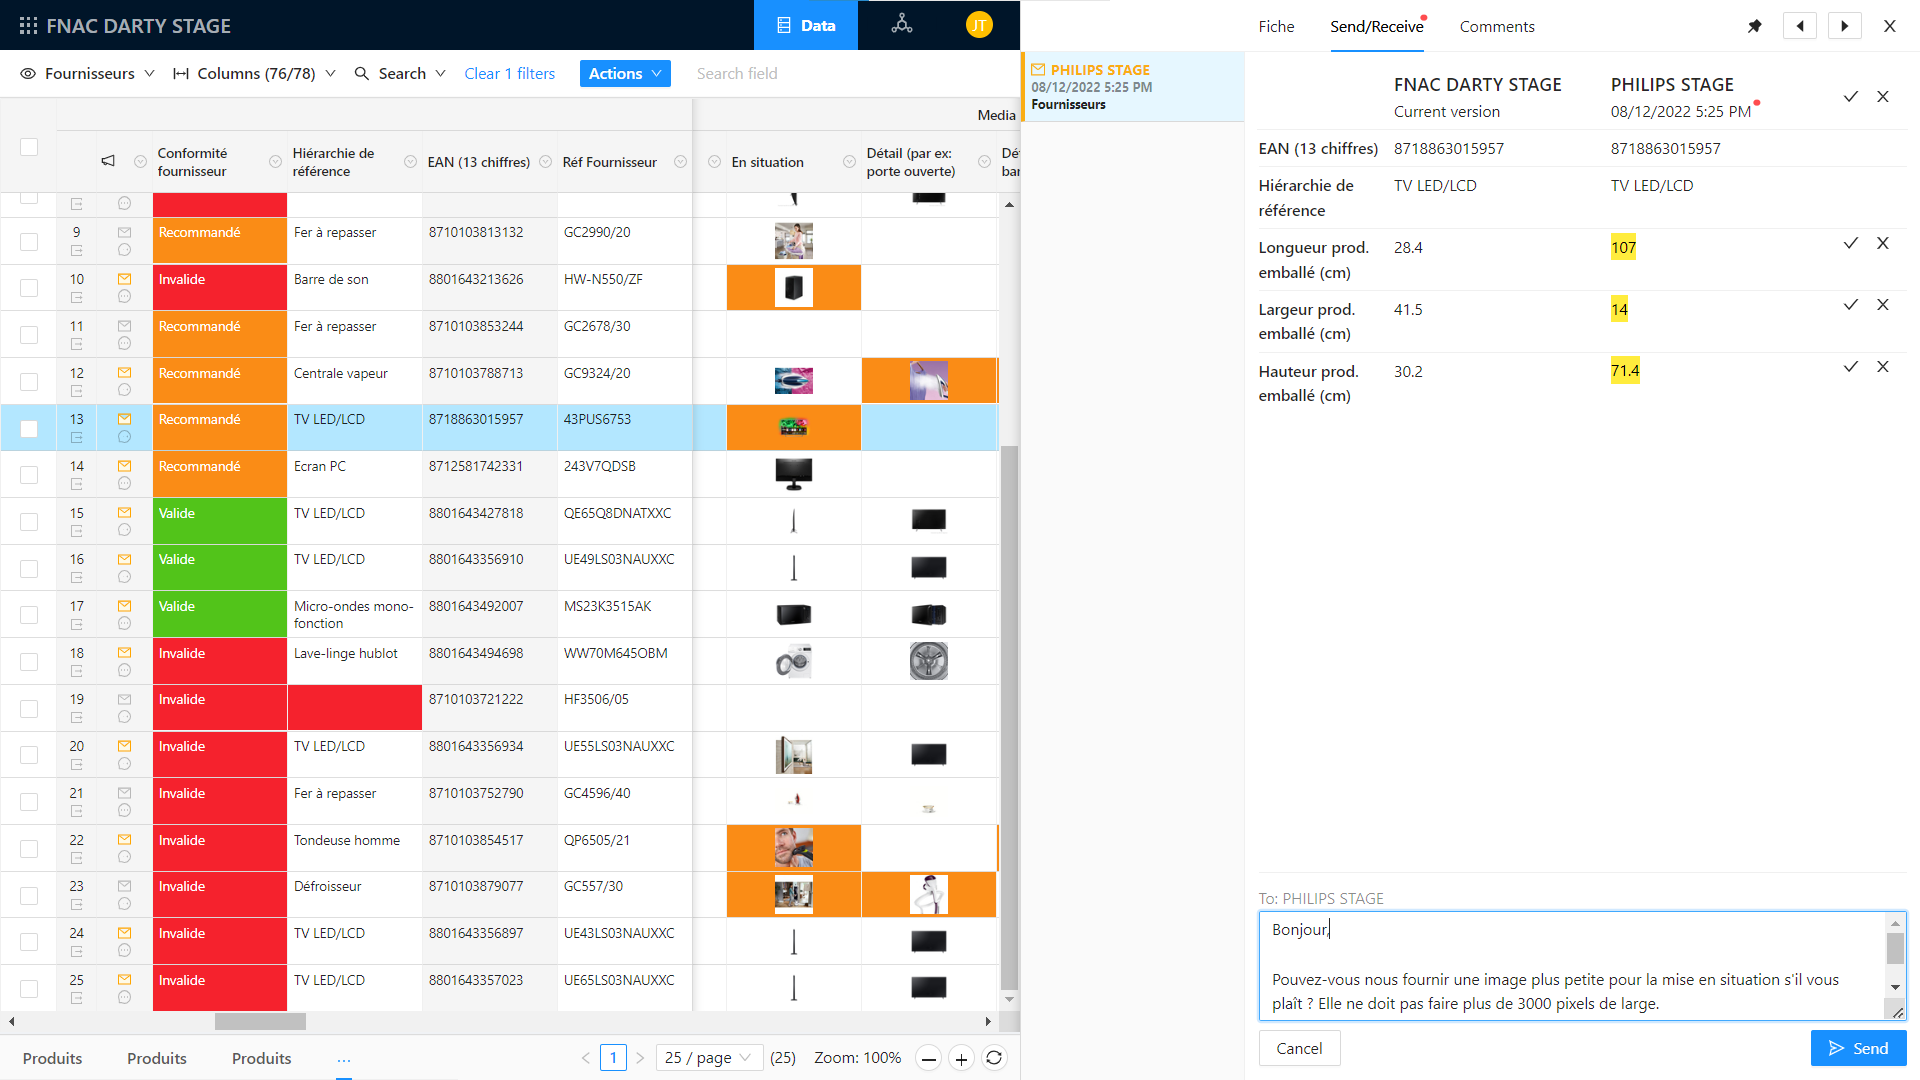Reject the Hauteur prod. emballé change

tap(1883, 367)
